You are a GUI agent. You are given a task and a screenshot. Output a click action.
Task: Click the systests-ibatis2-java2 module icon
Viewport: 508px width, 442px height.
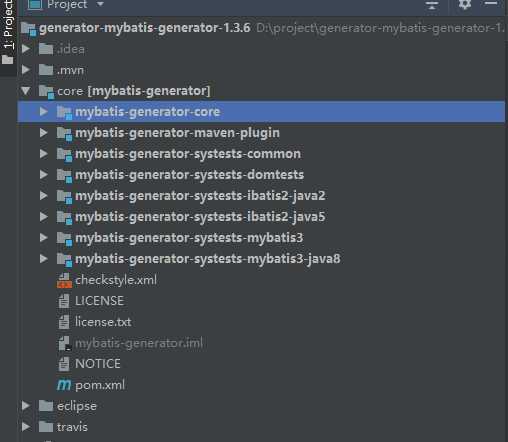coord(64,197)
